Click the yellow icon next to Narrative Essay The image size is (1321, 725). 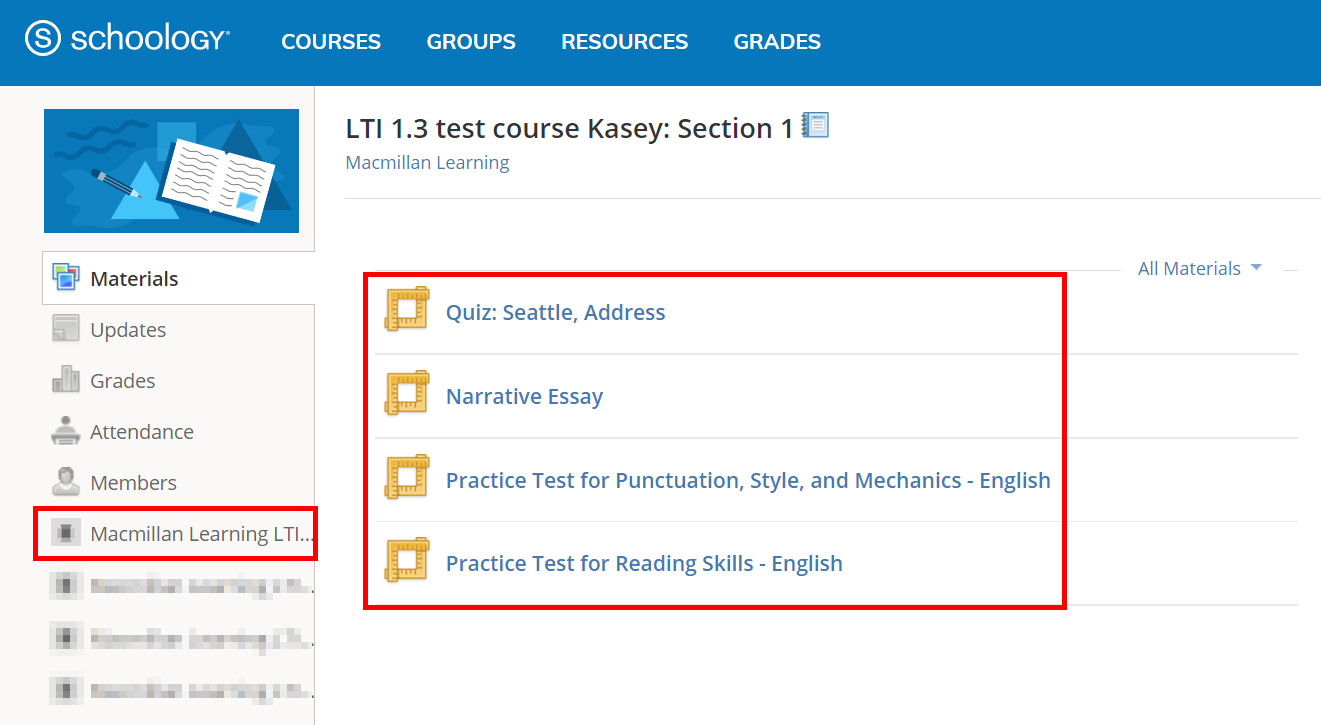click(406, 394)
